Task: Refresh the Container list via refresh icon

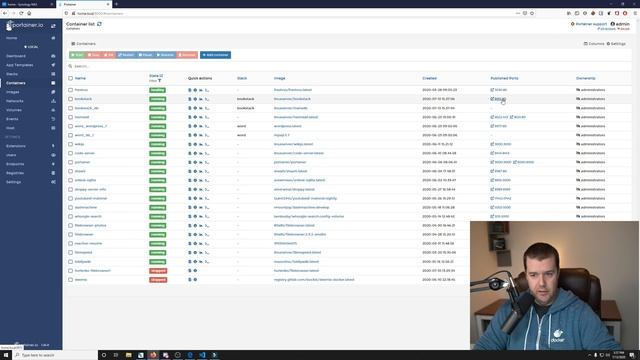Action: point(99,24)
